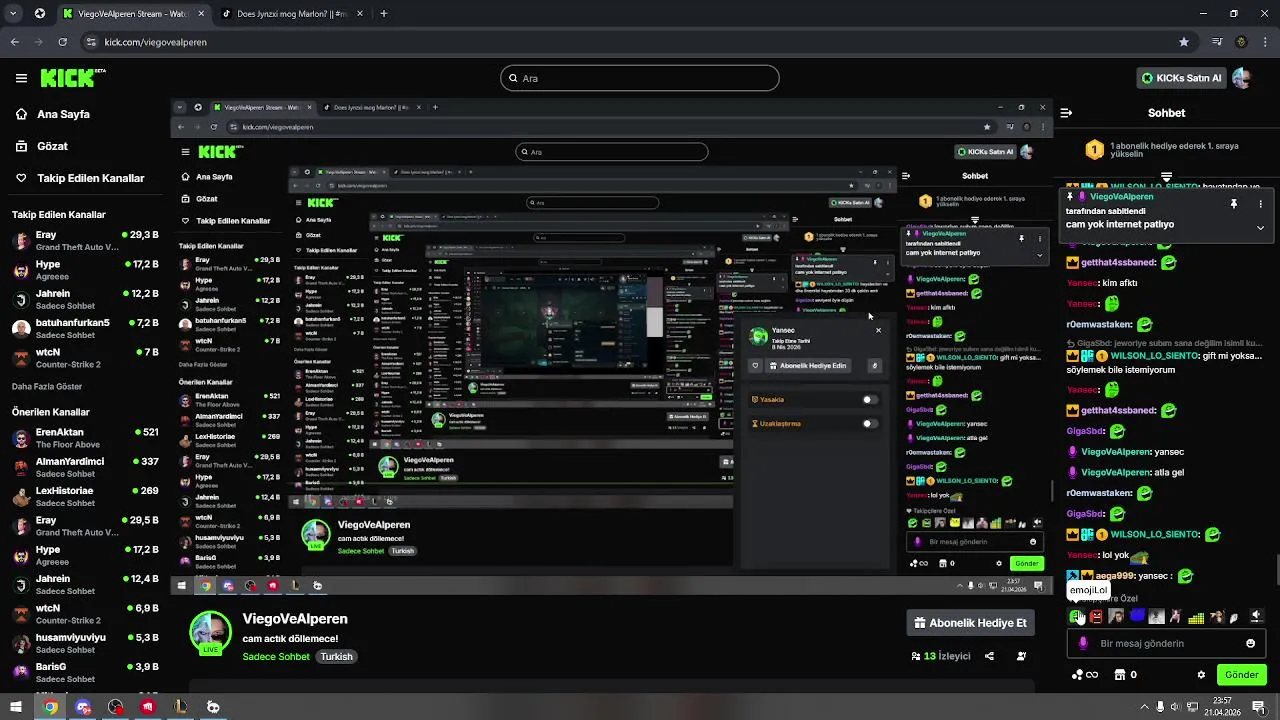The width and height of the screenshot is (1280, 720).
Task: Expand the gift leaderboard bar
Action: pyautogui.click(x=1166, y=177)
